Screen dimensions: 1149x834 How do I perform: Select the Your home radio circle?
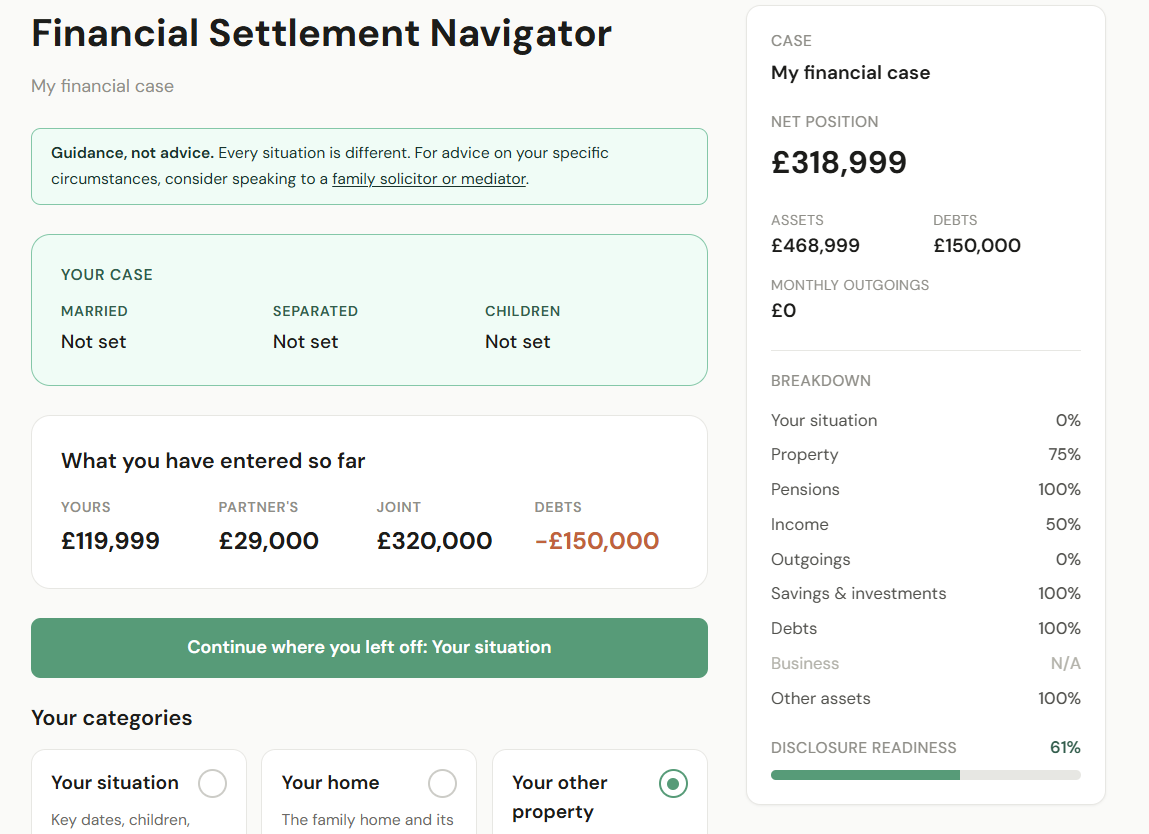(442, 783)
